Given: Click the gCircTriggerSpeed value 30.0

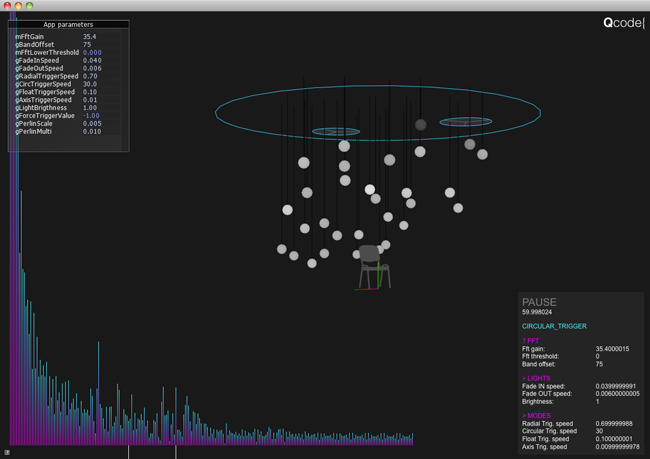Looking at the screenshot, I should [90, 84].
